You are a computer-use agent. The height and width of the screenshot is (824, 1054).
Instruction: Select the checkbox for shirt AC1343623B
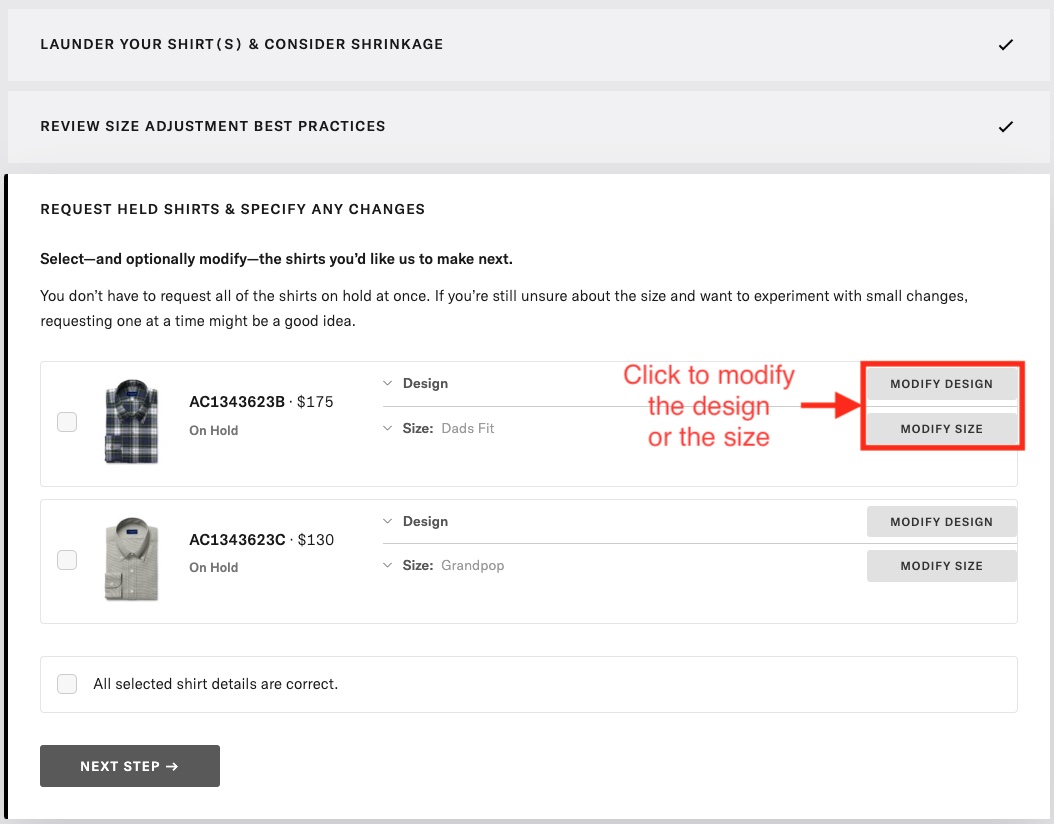[x=67, y=422]
